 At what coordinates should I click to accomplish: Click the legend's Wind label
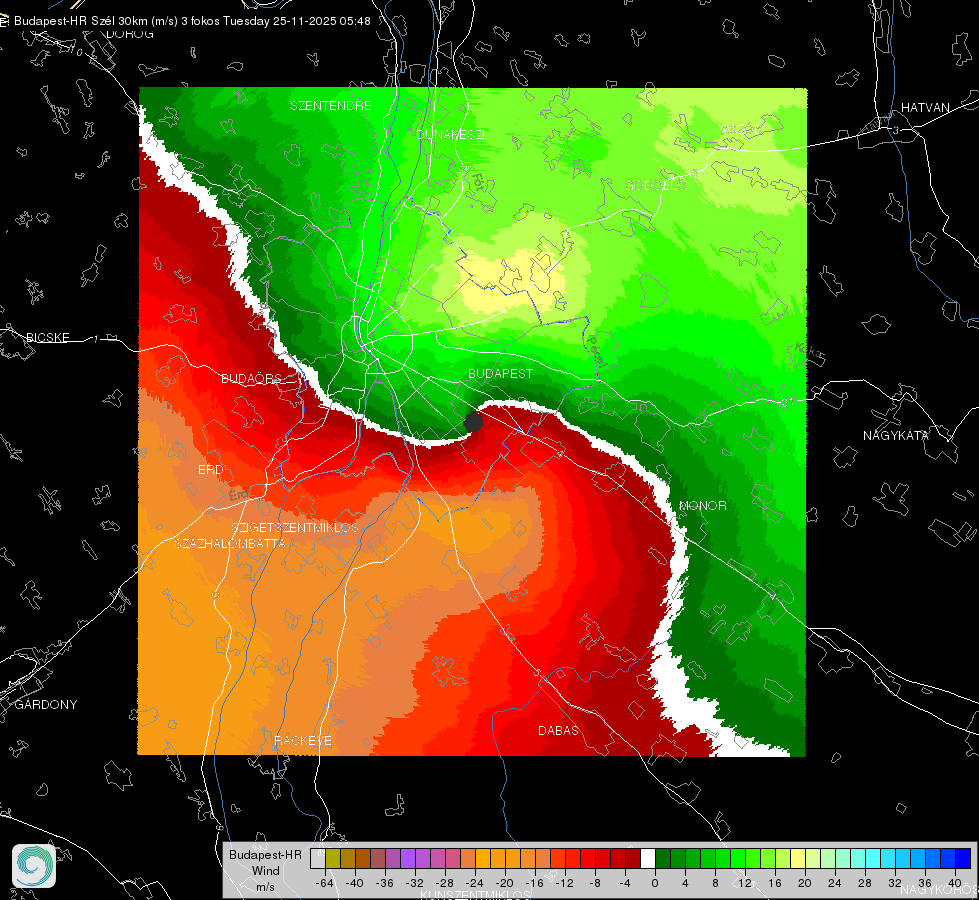(x=265, y=871)
